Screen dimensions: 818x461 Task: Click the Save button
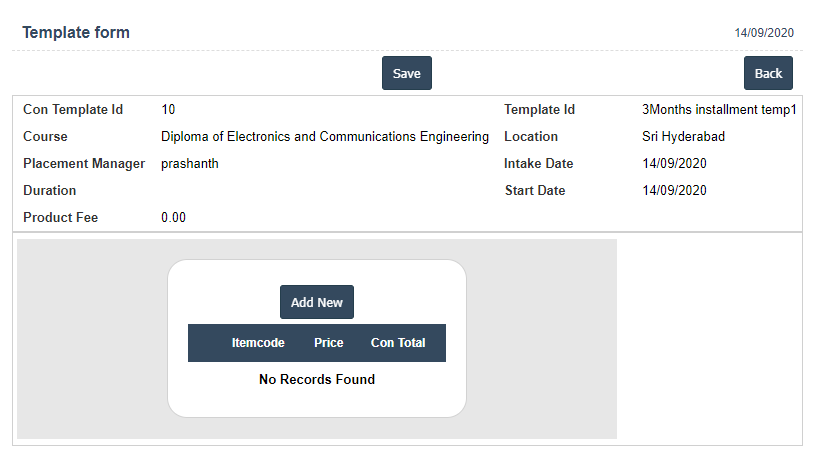[406, 73]
